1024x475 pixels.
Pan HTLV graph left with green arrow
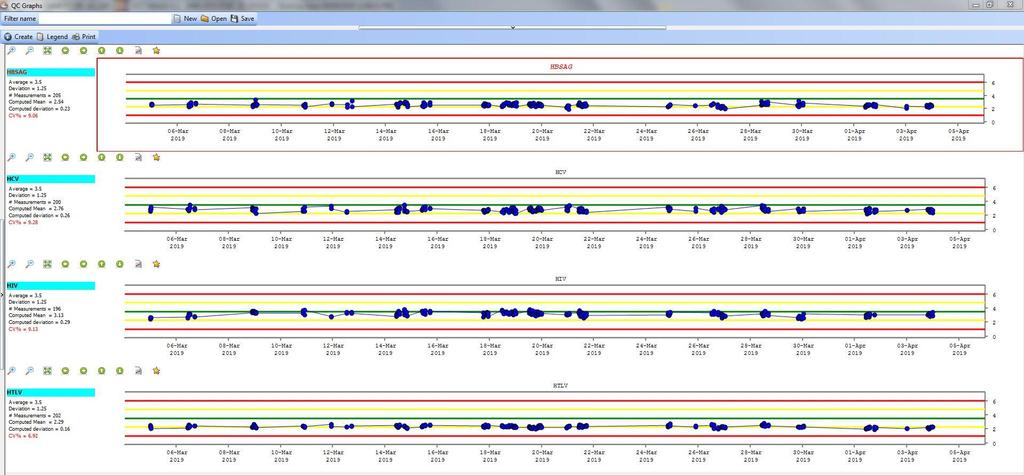(65, 370)
